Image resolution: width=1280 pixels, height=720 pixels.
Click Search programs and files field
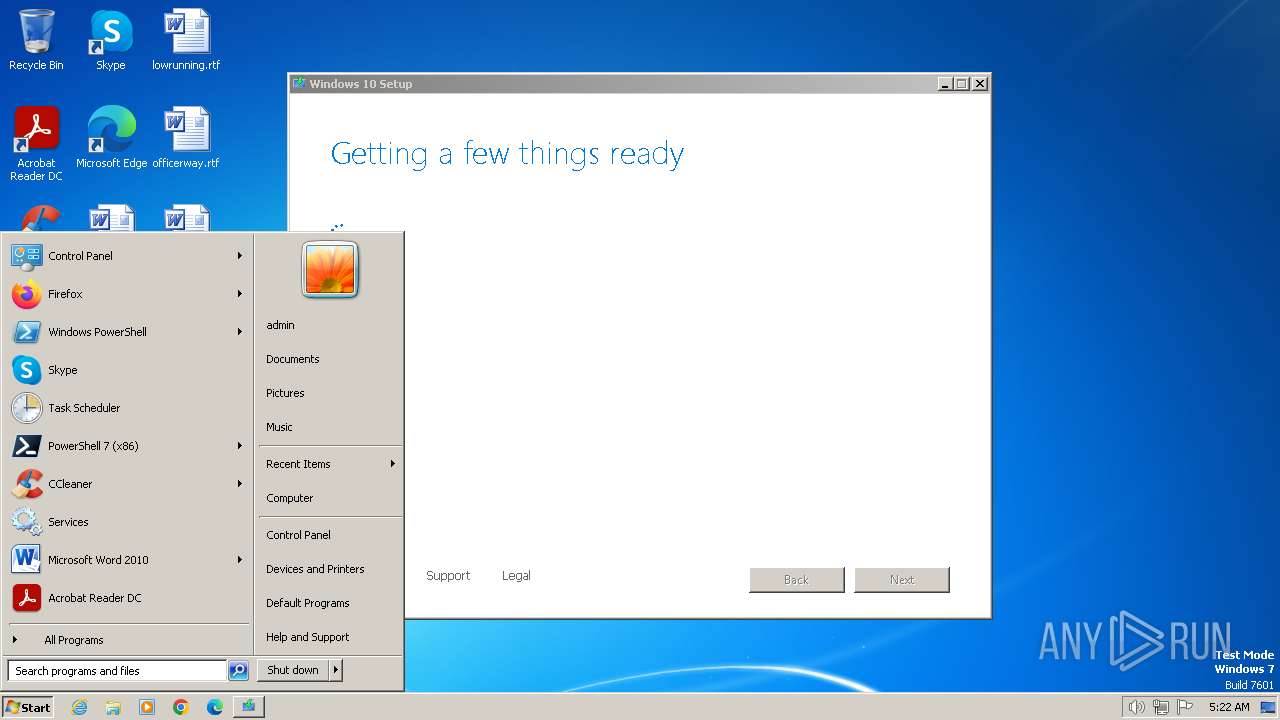click(x=117, y=671)
